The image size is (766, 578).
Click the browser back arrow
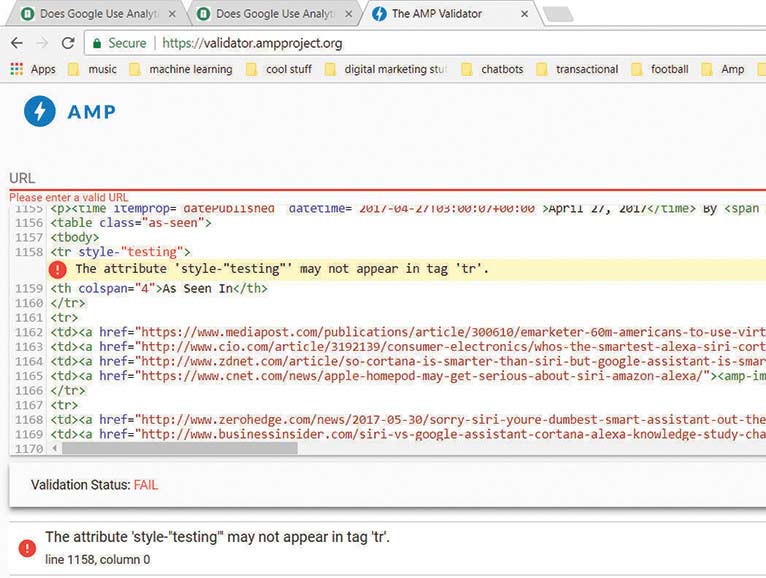click(x=17, y=43)
